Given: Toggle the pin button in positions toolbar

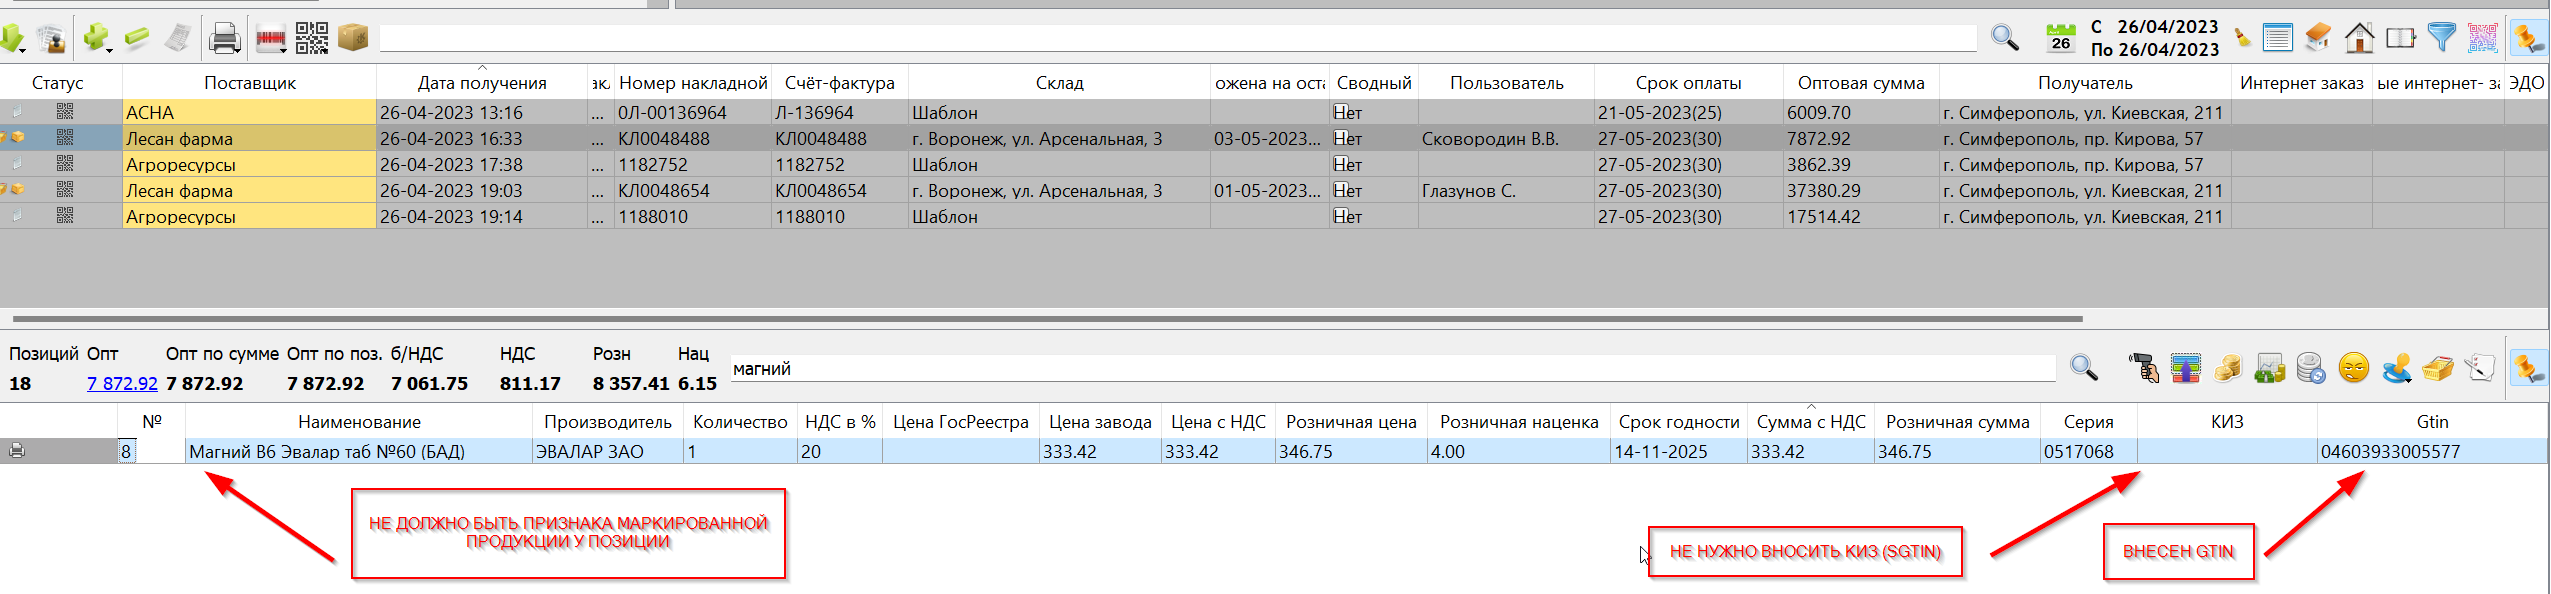Looking at the screenshot, I should [2529, 368].
